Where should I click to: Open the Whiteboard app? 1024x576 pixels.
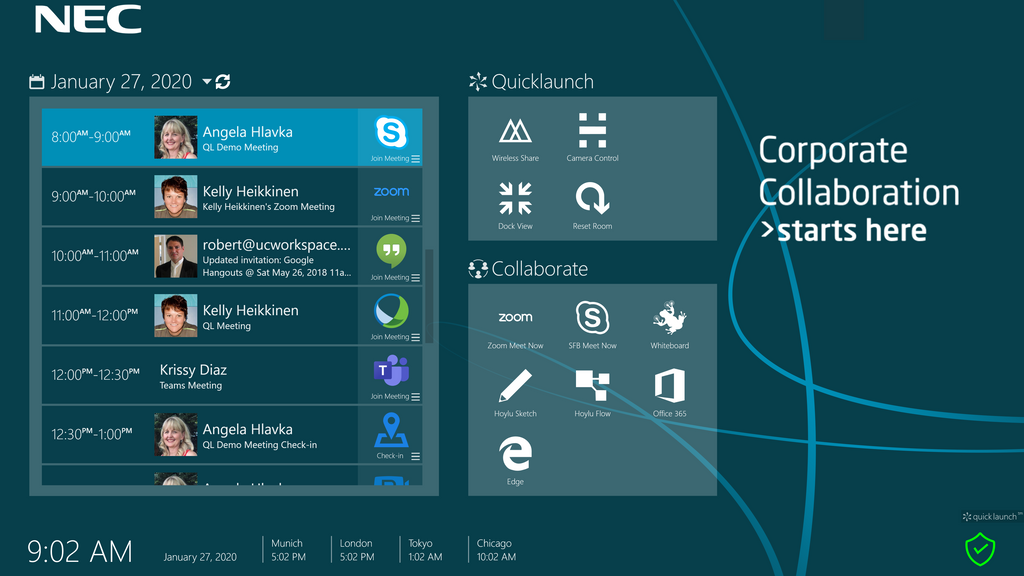pyautogui.click(x=669, y=325)
